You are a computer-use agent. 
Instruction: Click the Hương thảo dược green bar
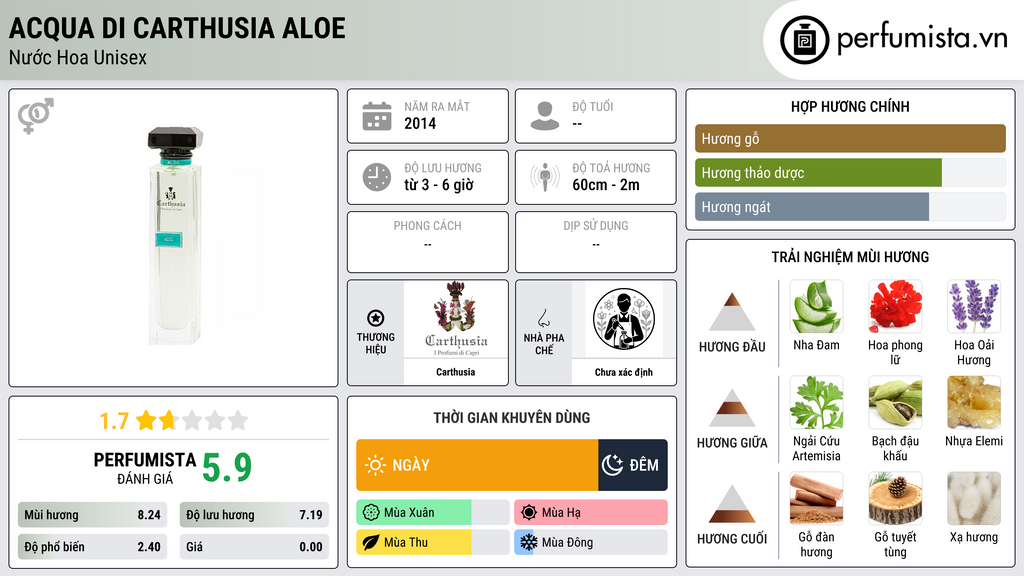[818, 173]
